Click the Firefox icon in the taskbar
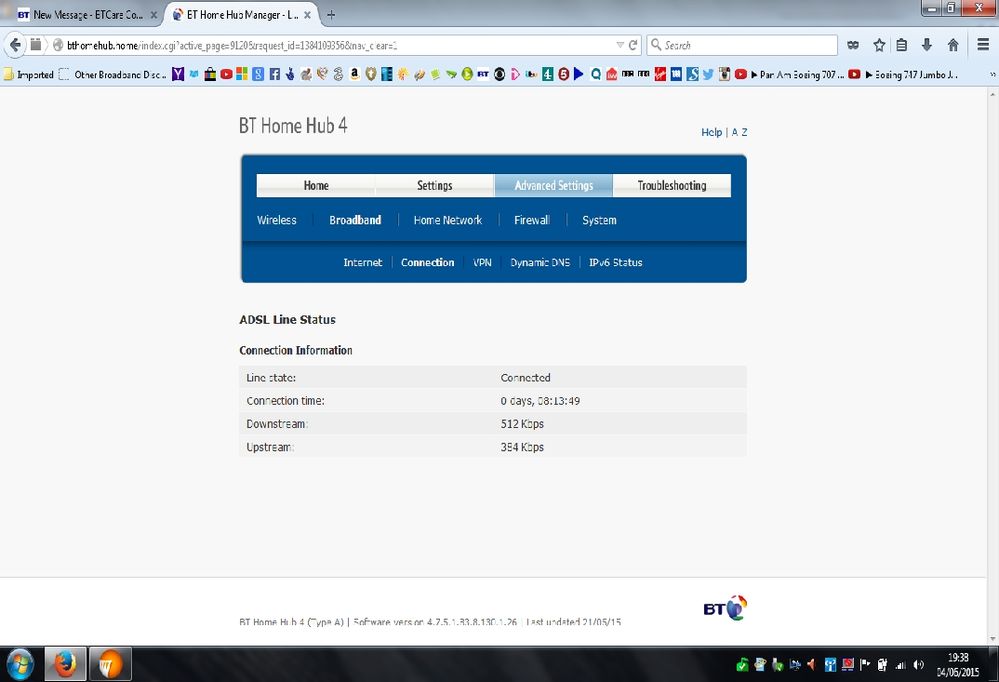The image size is (999, 682). point(65,664)
